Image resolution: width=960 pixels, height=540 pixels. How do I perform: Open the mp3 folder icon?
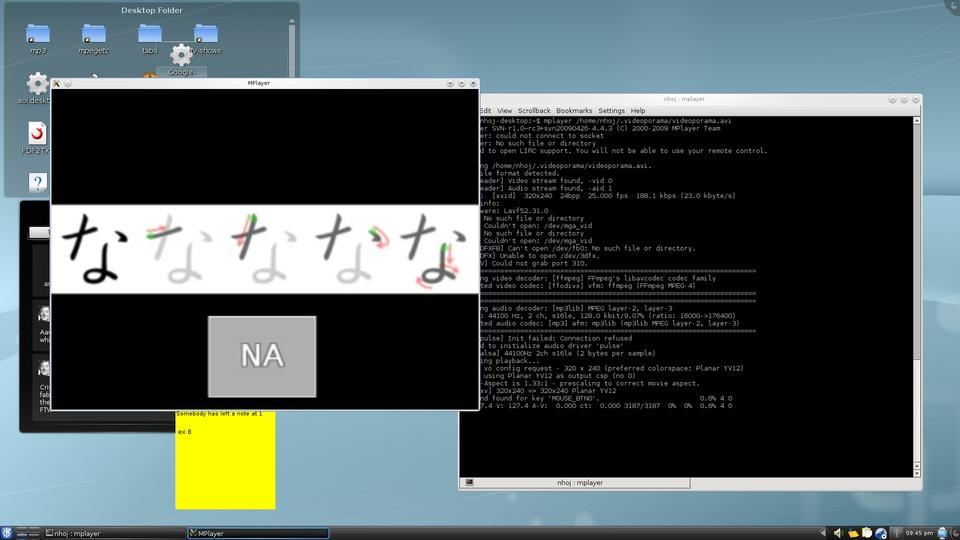tap(38, 35)
